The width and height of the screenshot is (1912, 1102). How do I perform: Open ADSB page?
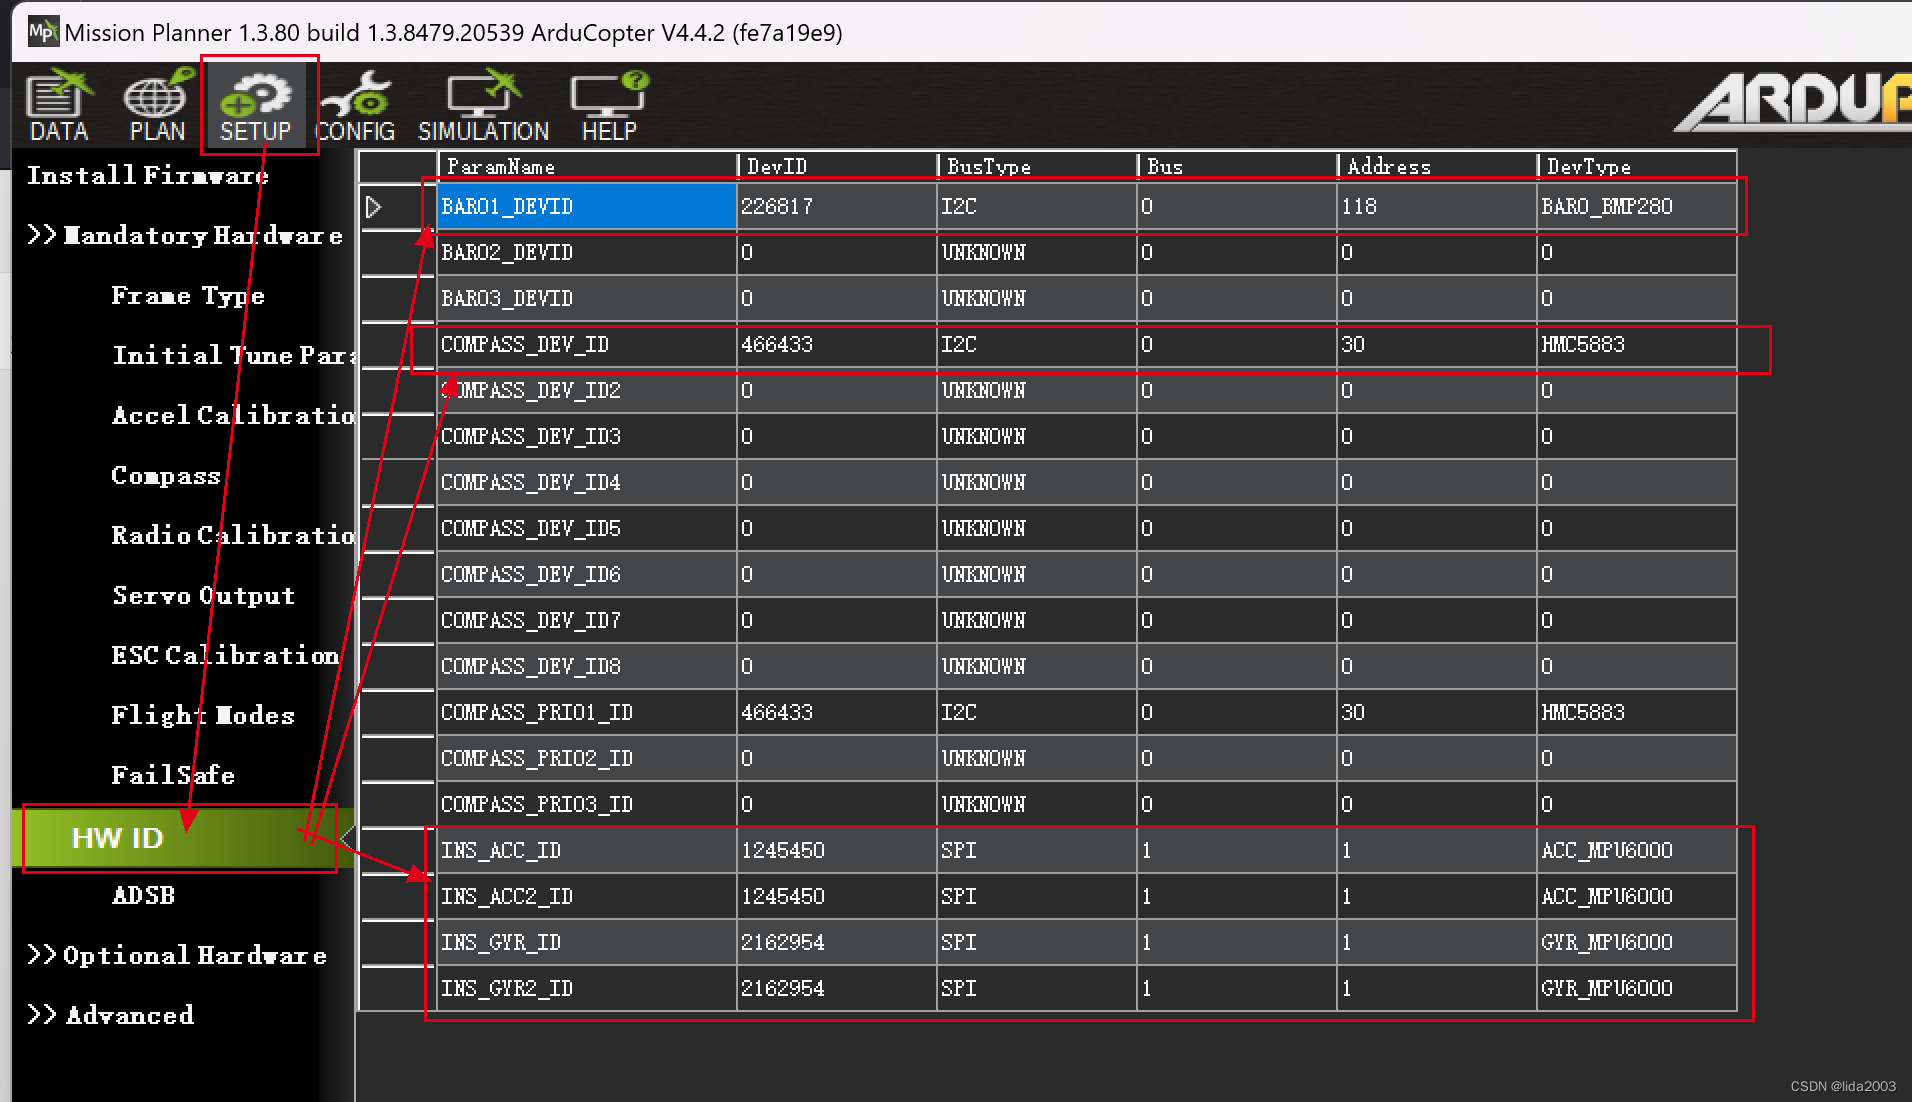click(143, 896)
